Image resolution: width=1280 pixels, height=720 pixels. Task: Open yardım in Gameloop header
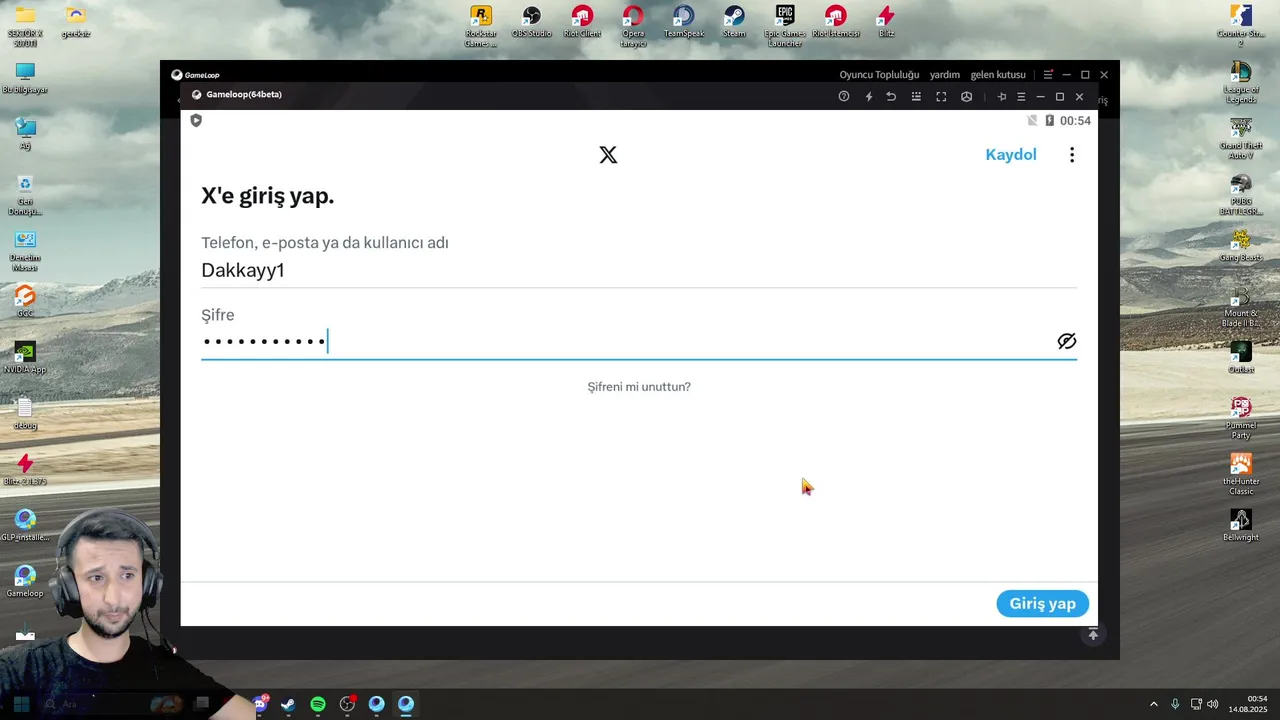point(945,75)
